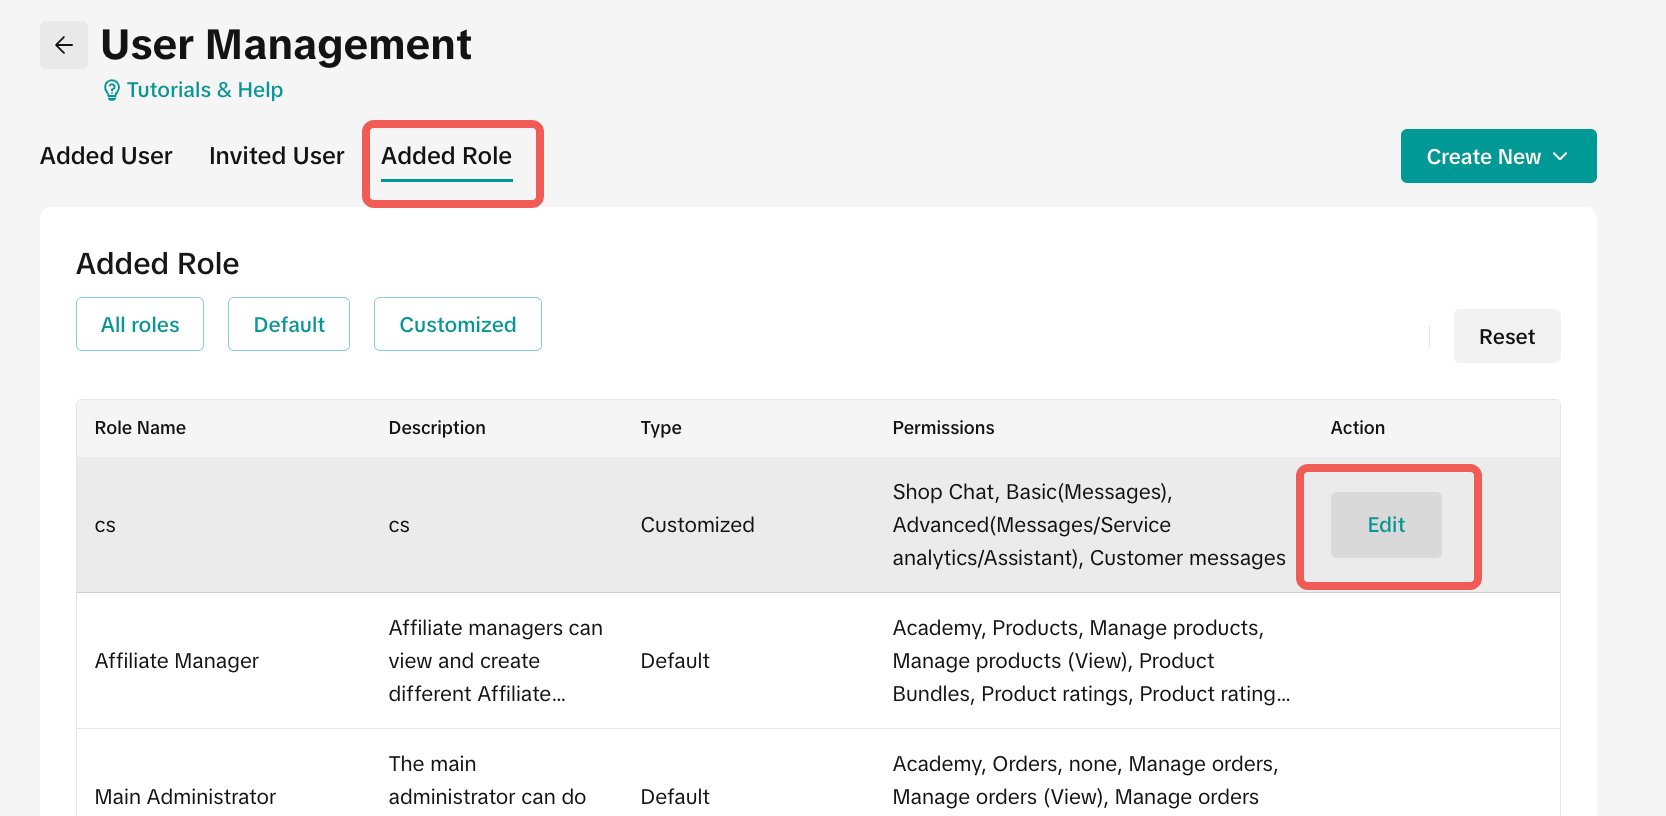Image resolution: width=1666 pixels, height=816 pixels.
Task: Click the Role Name column header
Action: [x=140, y=428]
